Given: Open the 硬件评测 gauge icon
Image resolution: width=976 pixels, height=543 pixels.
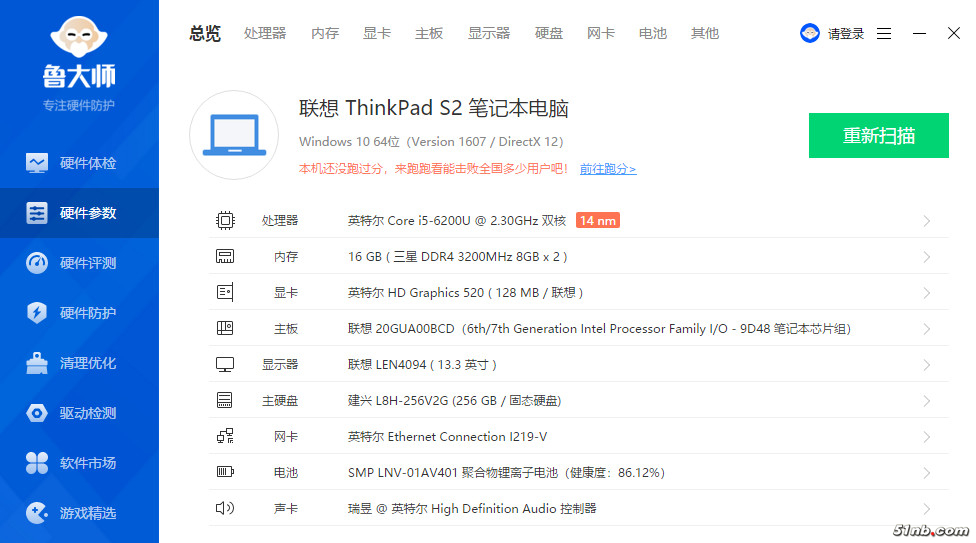Looking at the screenshot, I should [37, 263].
